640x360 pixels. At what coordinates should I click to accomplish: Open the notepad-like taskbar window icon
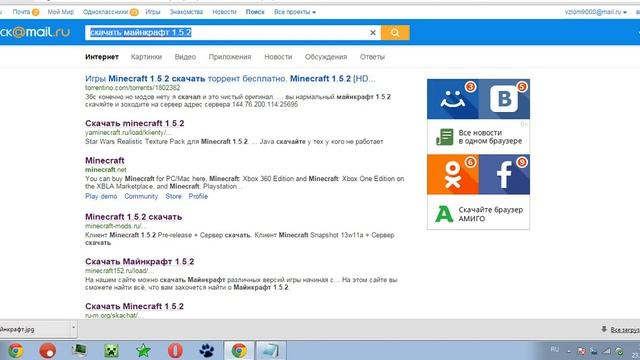pyautogui.click(x=271, y=351)
